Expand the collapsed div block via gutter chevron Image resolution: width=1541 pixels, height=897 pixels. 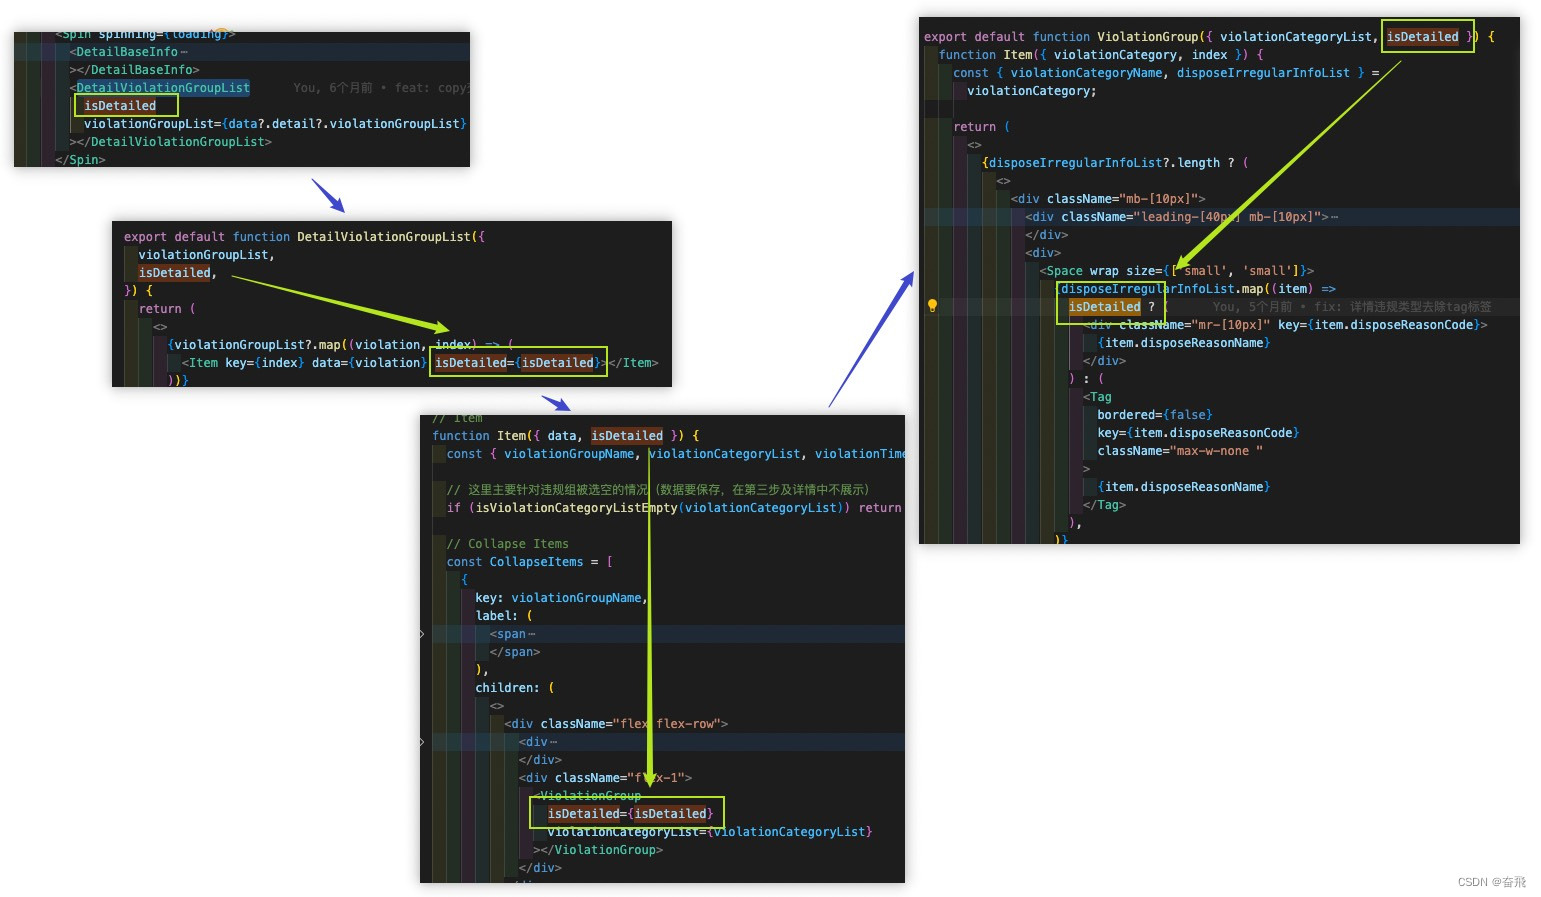(x=421, y=742)
